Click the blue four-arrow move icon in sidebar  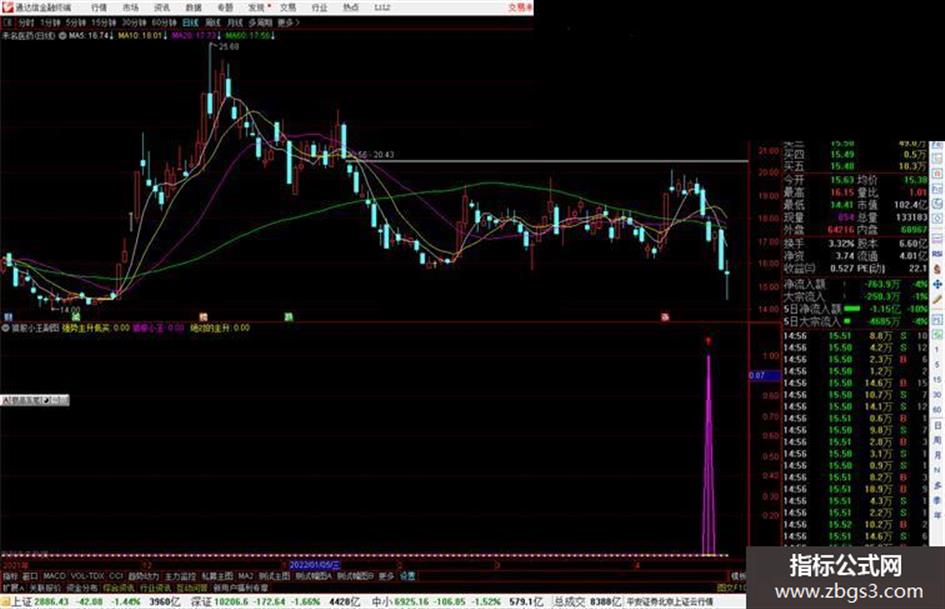(x=937, y=284)
